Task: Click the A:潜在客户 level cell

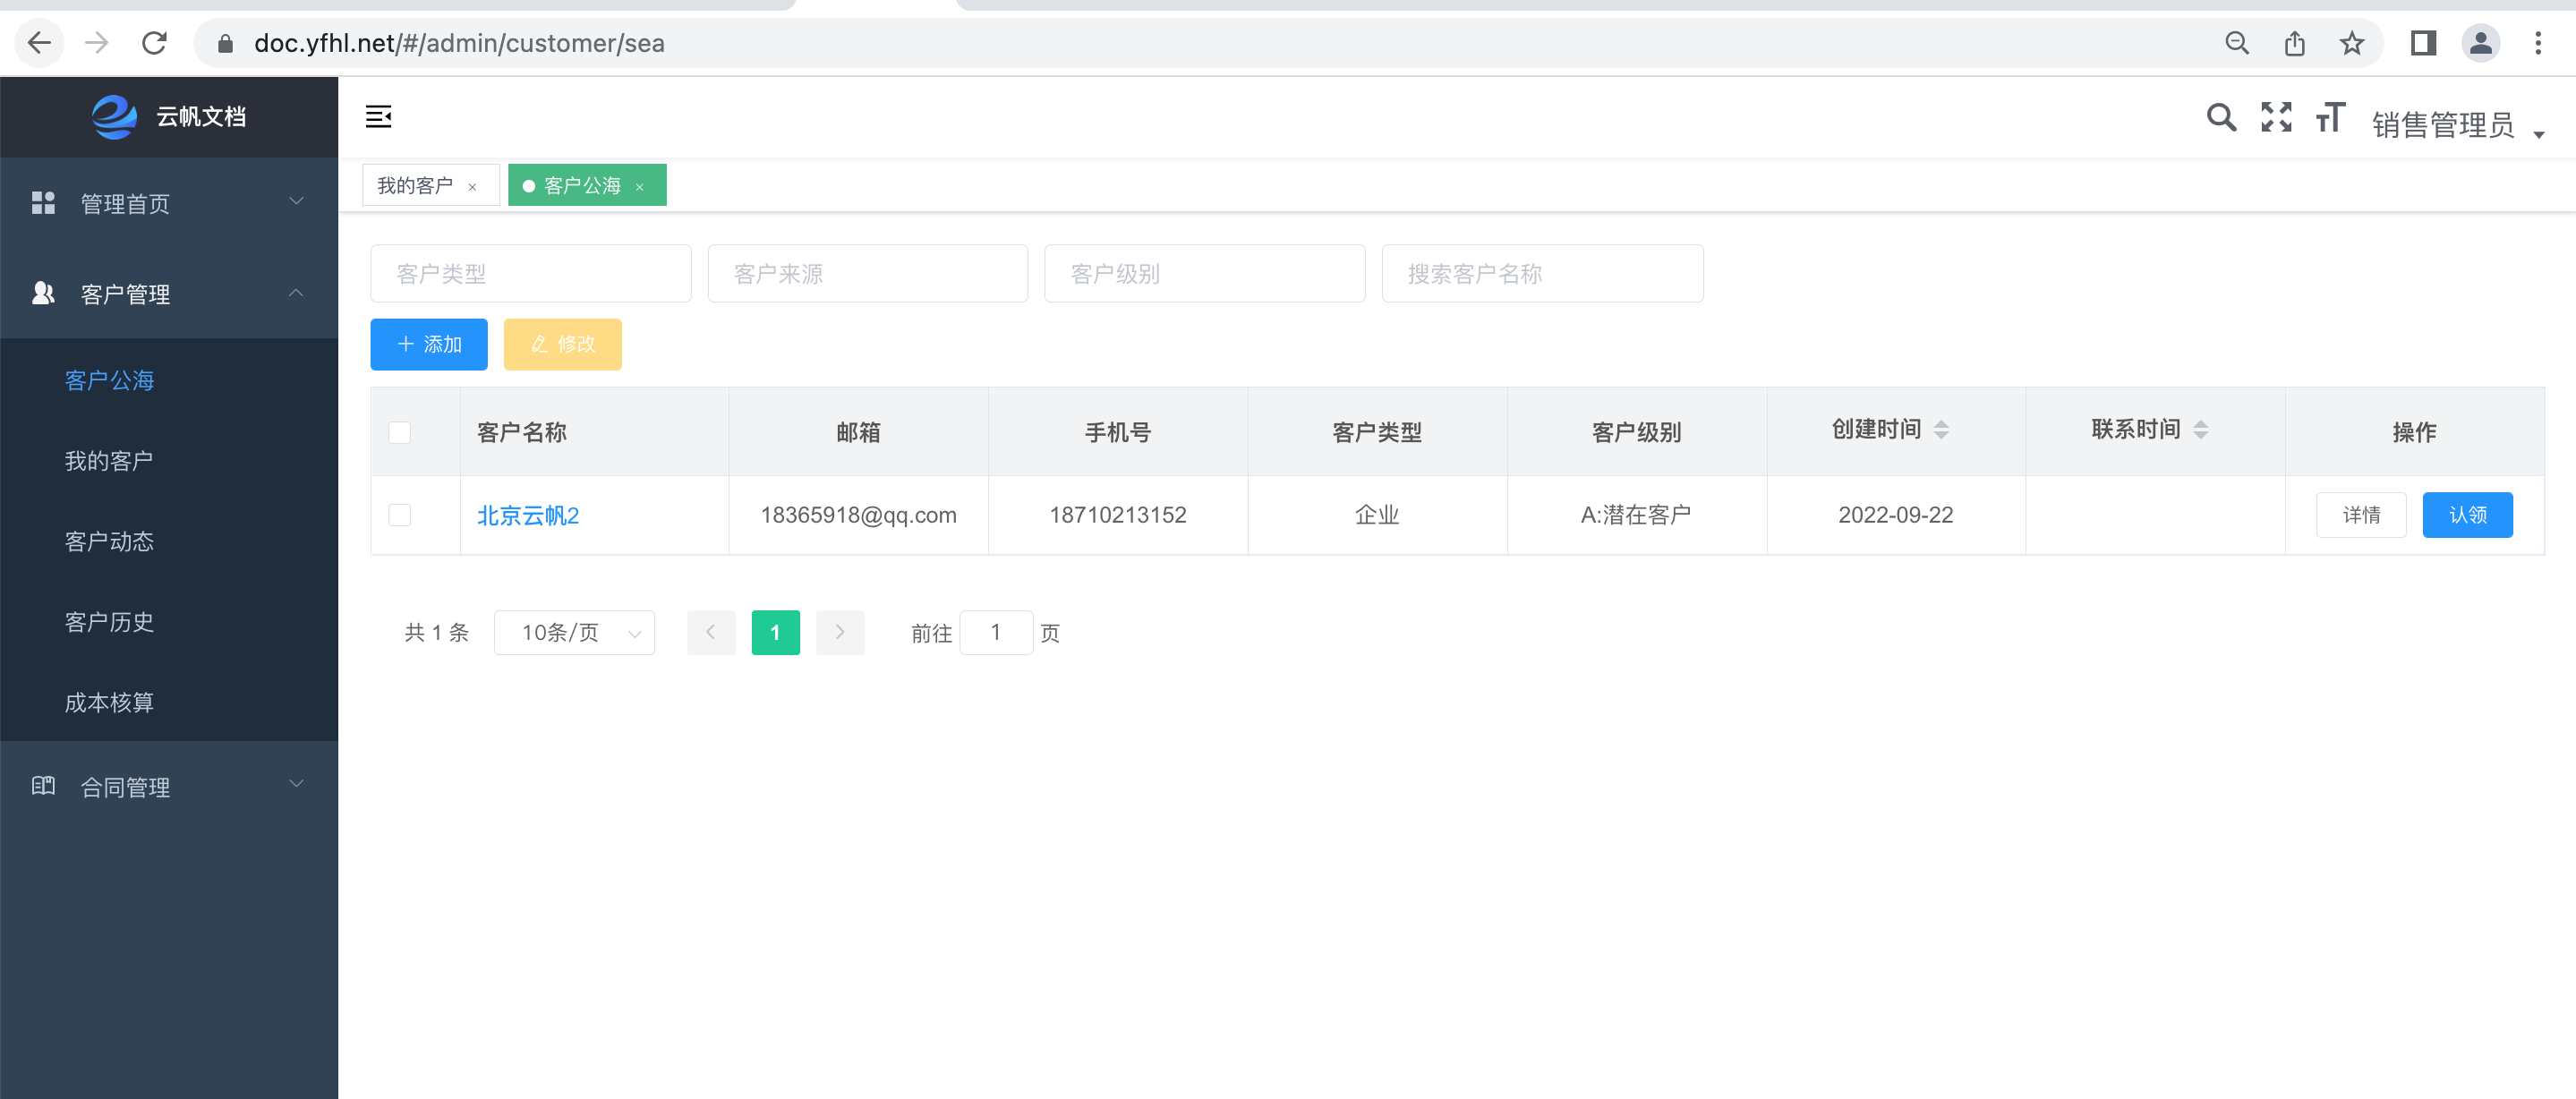Action: tap(1636, 515)
